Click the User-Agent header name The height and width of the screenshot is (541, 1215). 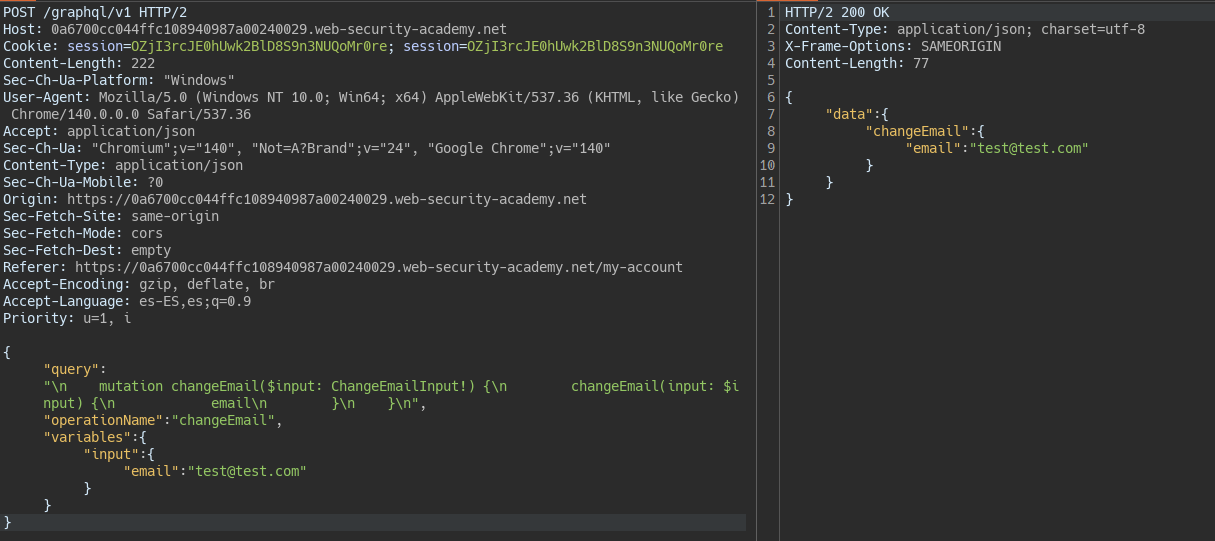[x=46, y=97]
